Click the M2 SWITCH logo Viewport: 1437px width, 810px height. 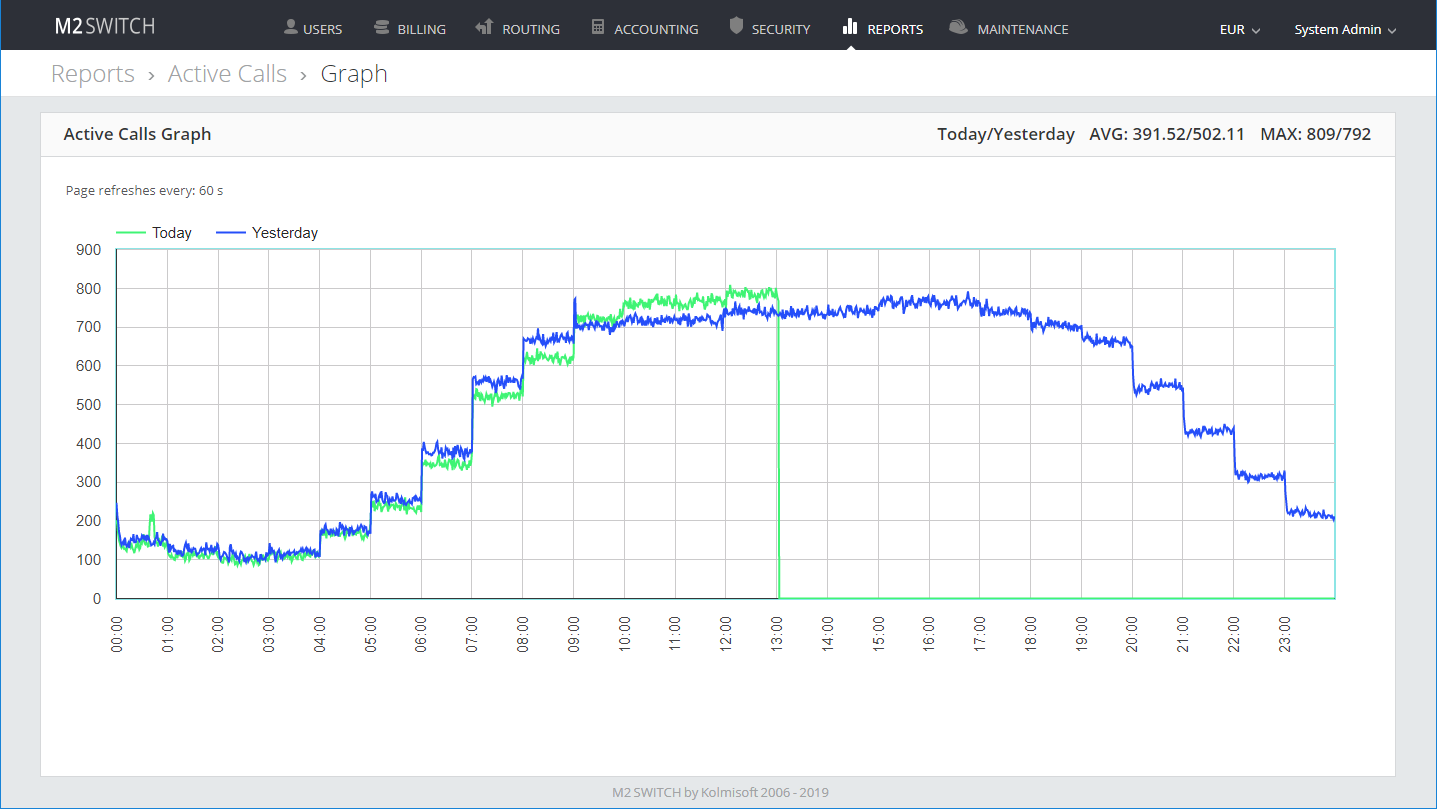tap(105, 26)
